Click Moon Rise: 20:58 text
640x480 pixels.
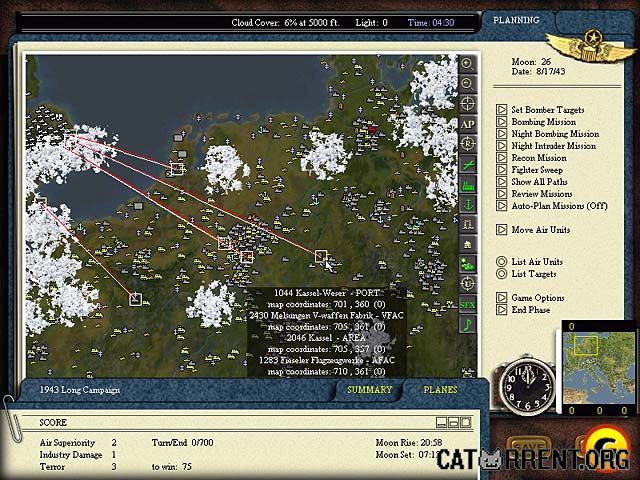coord(409,442)
